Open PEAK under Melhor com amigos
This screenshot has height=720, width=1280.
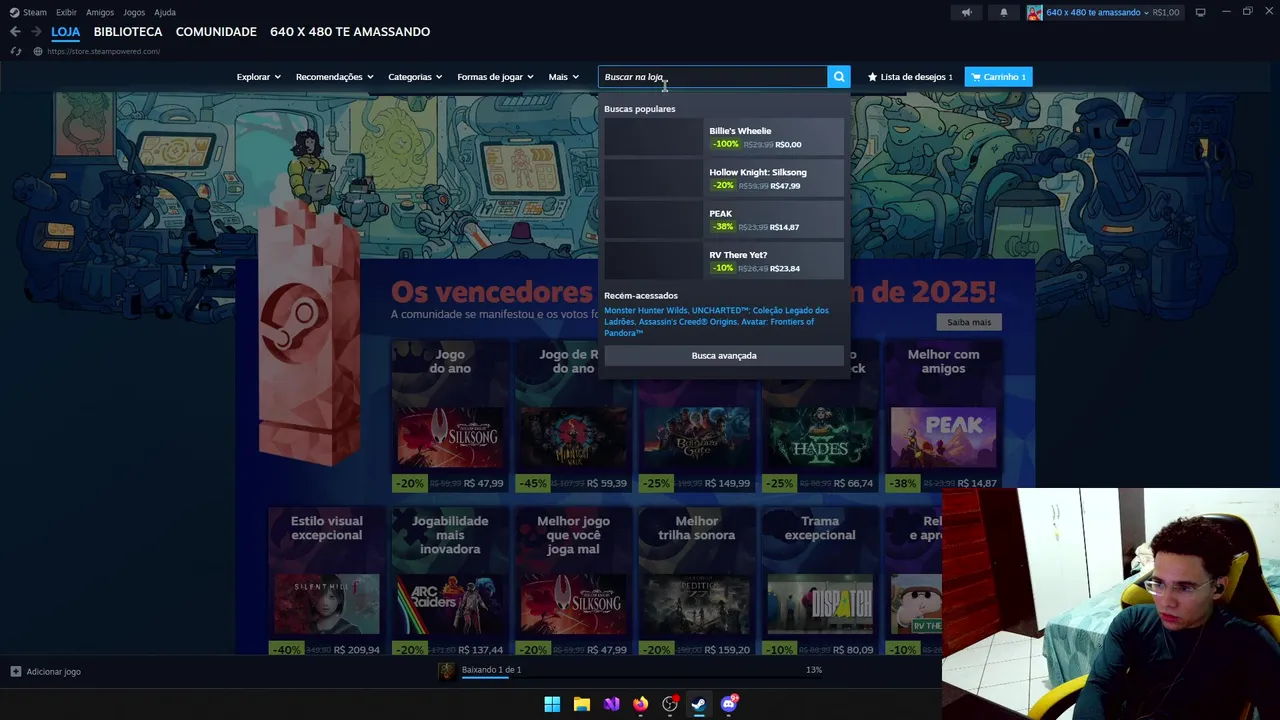coord(943,438)
